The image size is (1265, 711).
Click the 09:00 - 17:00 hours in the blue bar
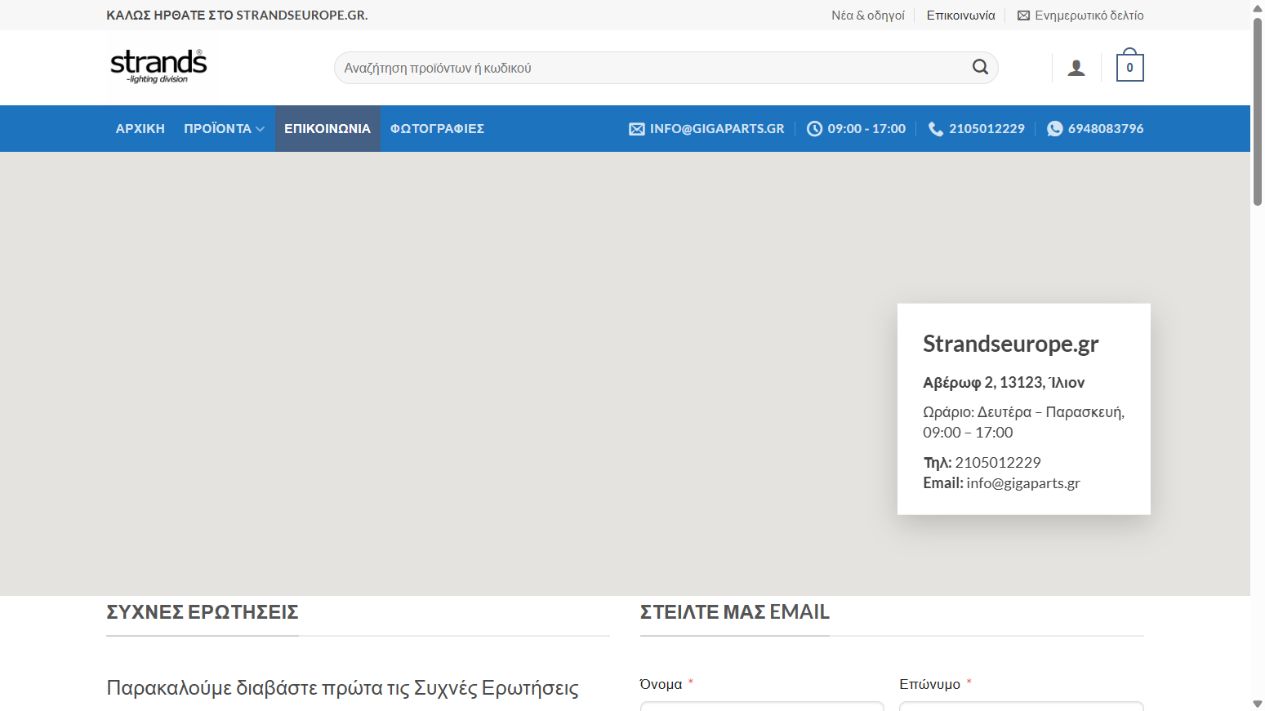pos(867,129)
